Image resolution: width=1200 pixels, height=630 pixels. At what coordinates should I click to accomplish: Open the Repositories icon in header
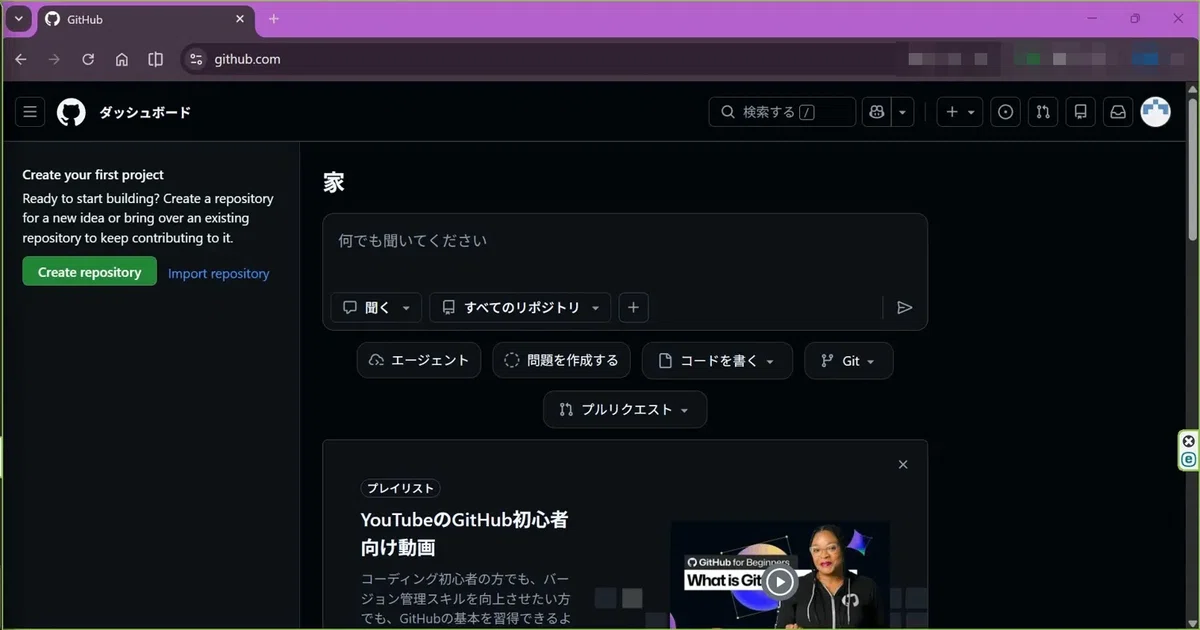pos(1080,112)
